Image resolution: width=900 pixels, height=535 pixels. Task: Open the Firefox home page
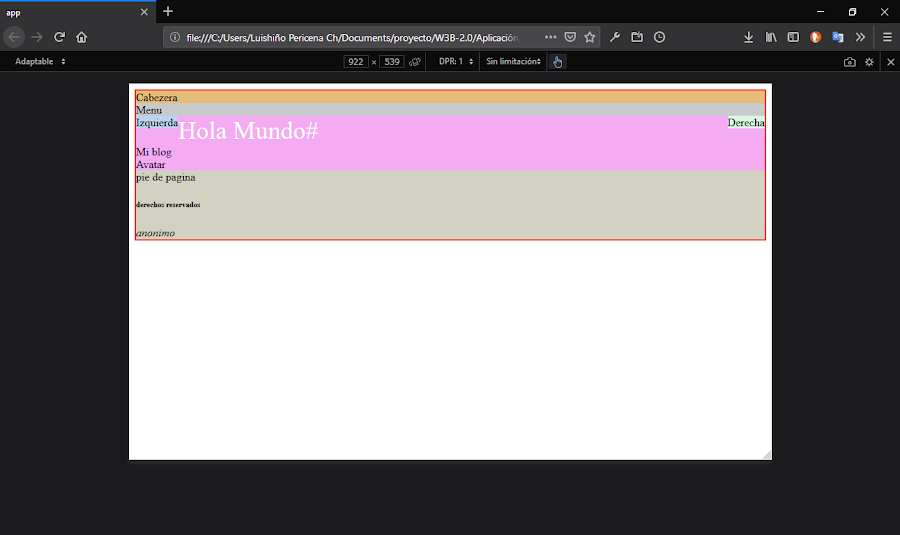[82, 37]
